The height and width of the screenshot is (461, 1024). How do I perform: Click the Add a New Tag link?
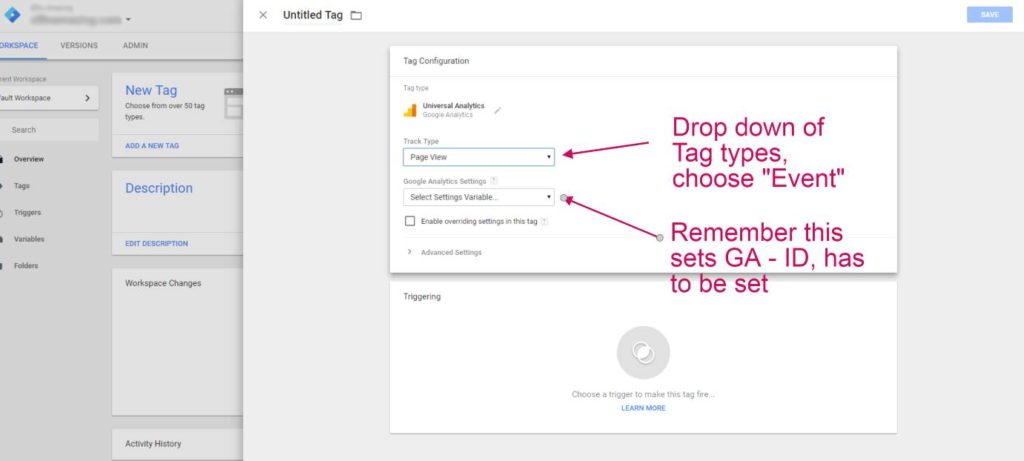click(152, 146)
